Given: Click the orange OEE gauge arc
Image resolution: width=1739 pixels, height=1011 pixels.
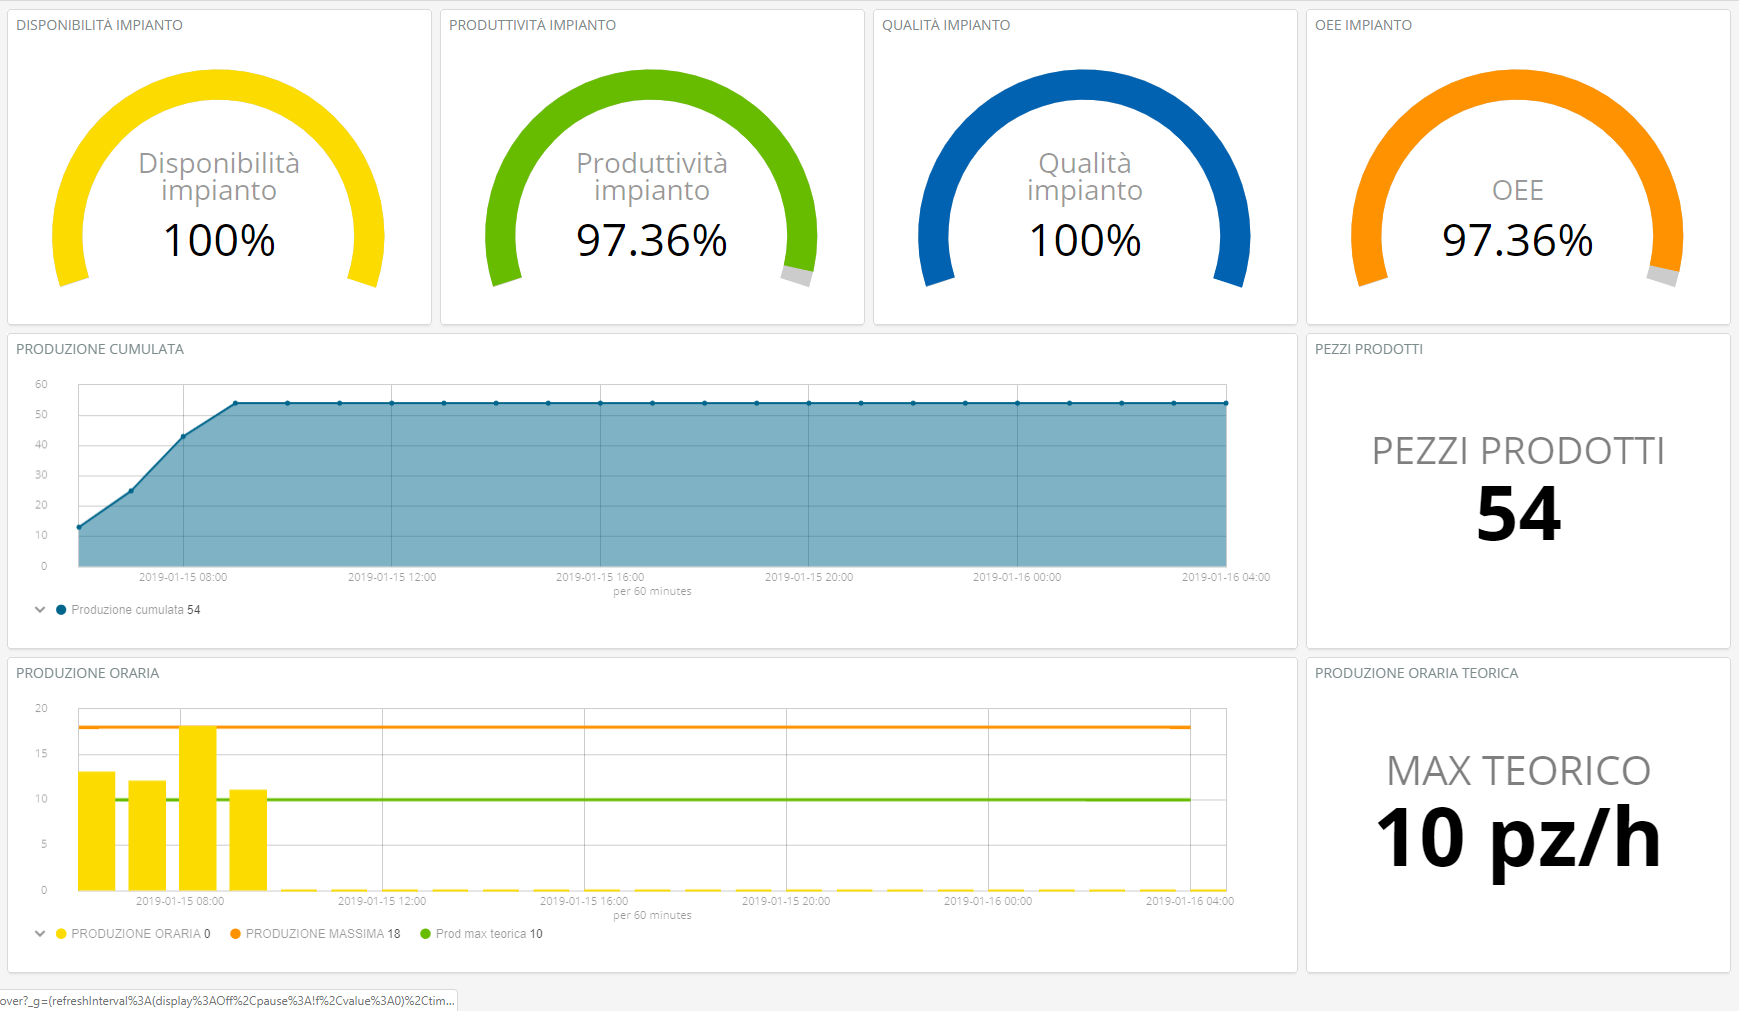Looking at the screenshot, I should pyautogui.click(x=1517, y=85).
